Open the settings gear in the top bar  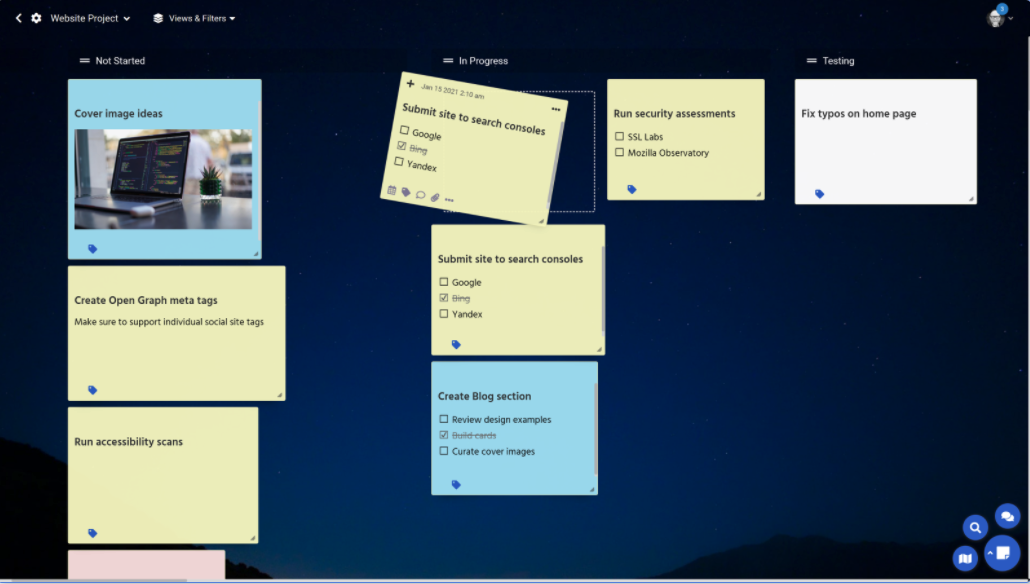coord(35,17)
